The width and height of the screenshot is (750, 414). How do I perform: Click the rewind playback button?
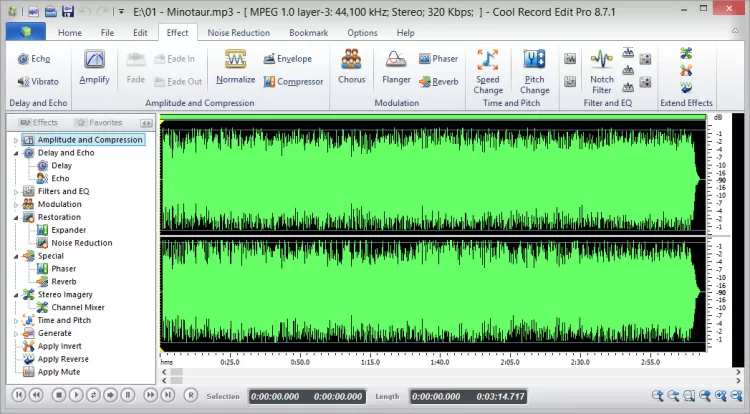tap(36, 395)
